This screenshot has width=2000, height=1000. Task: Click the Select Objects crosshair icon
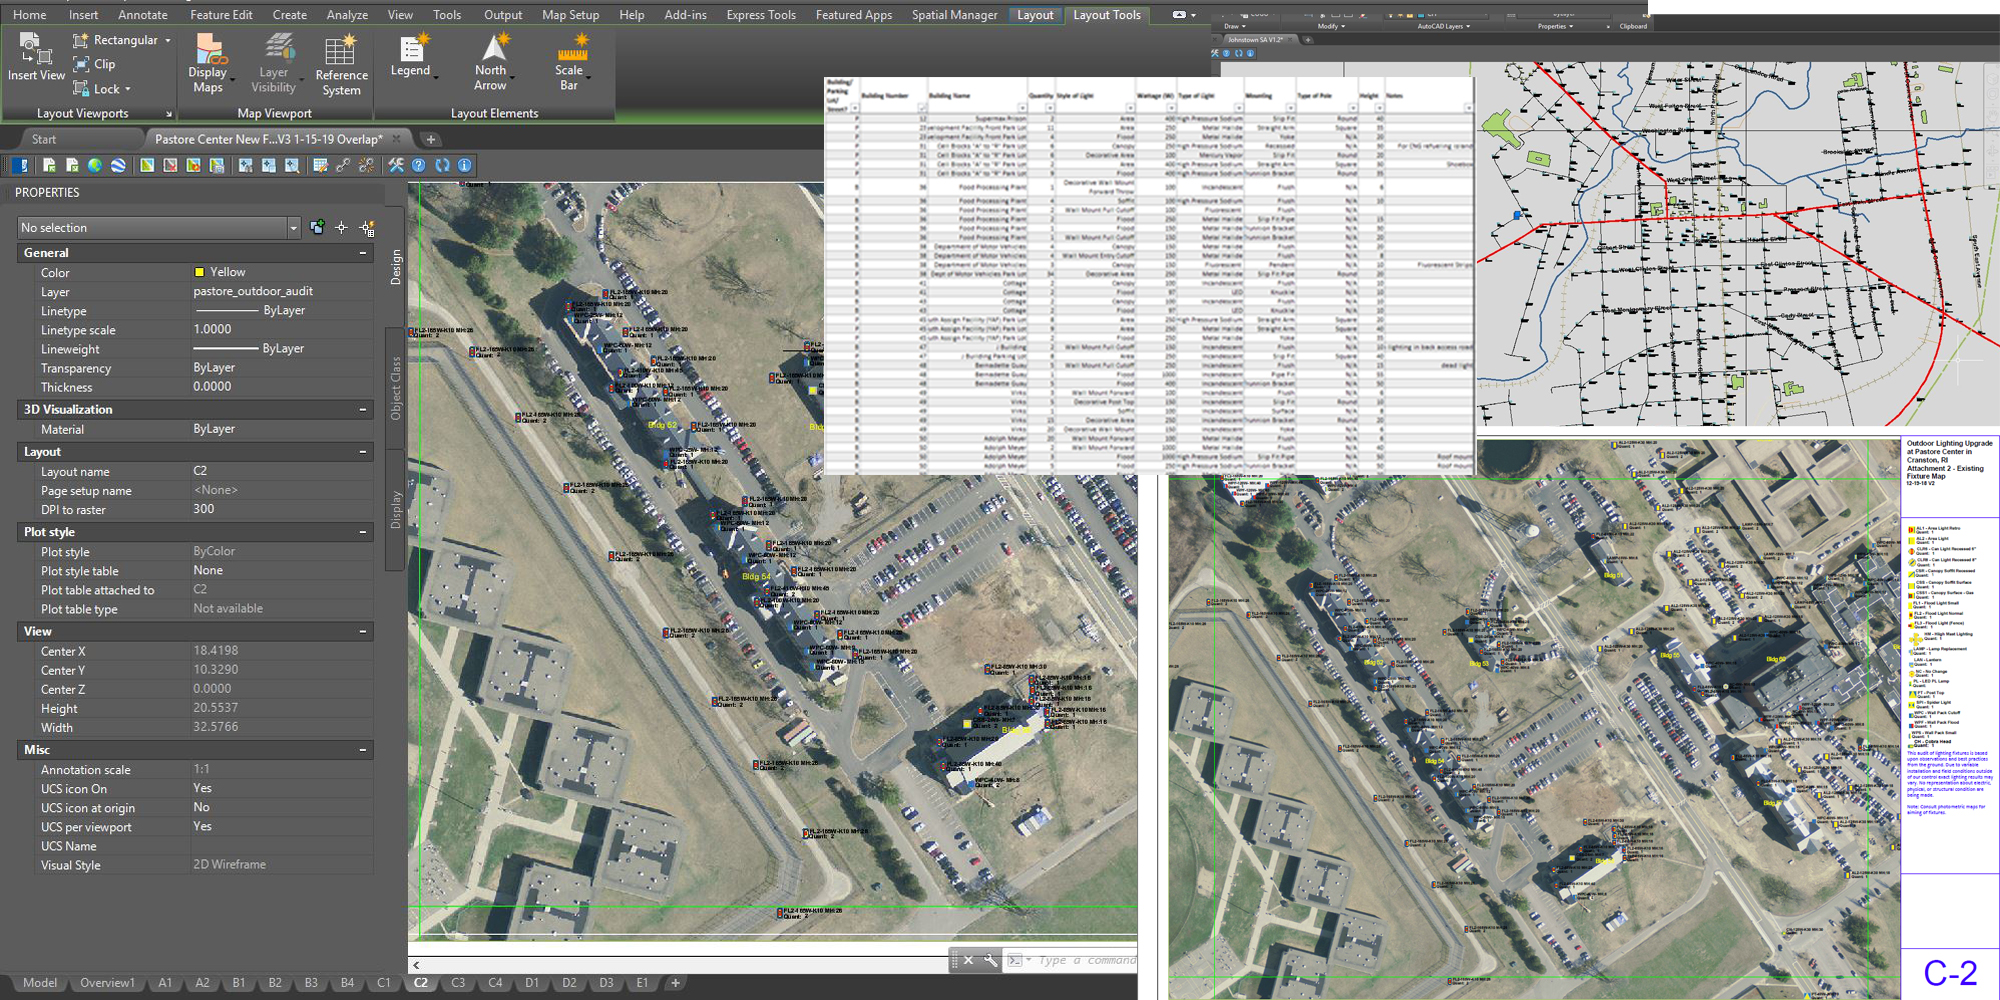point(342,228)
